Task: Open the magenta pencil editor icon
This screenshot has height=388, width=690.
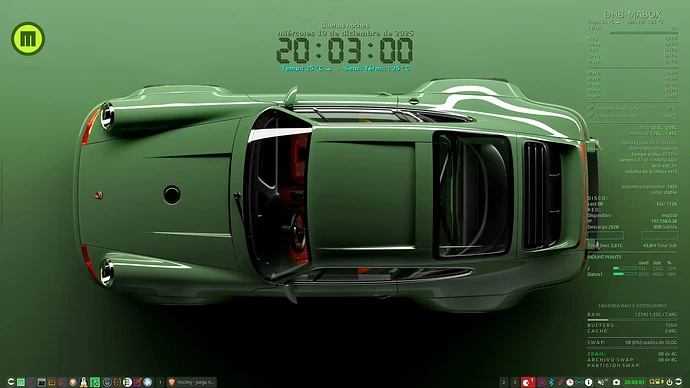Action: 138,382
